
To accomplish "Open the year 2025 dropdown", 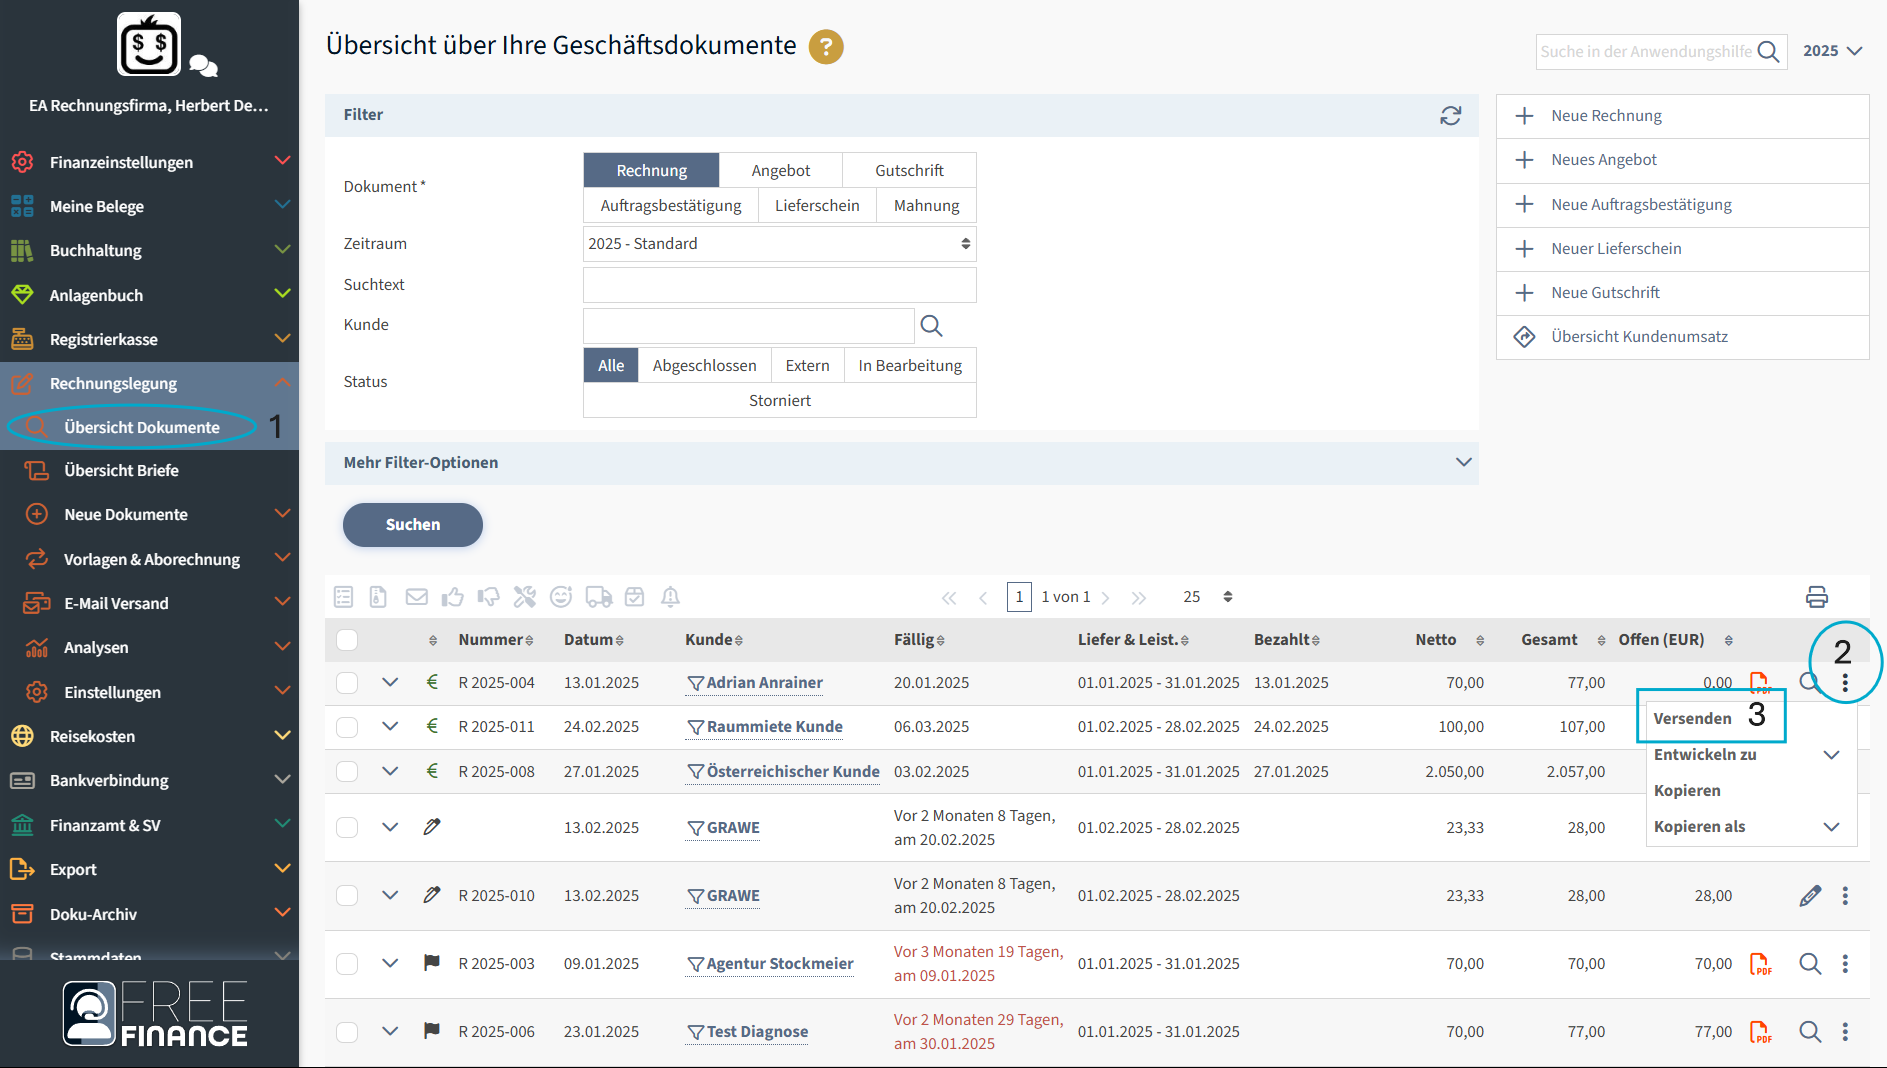I will (x=1832, y=51).
